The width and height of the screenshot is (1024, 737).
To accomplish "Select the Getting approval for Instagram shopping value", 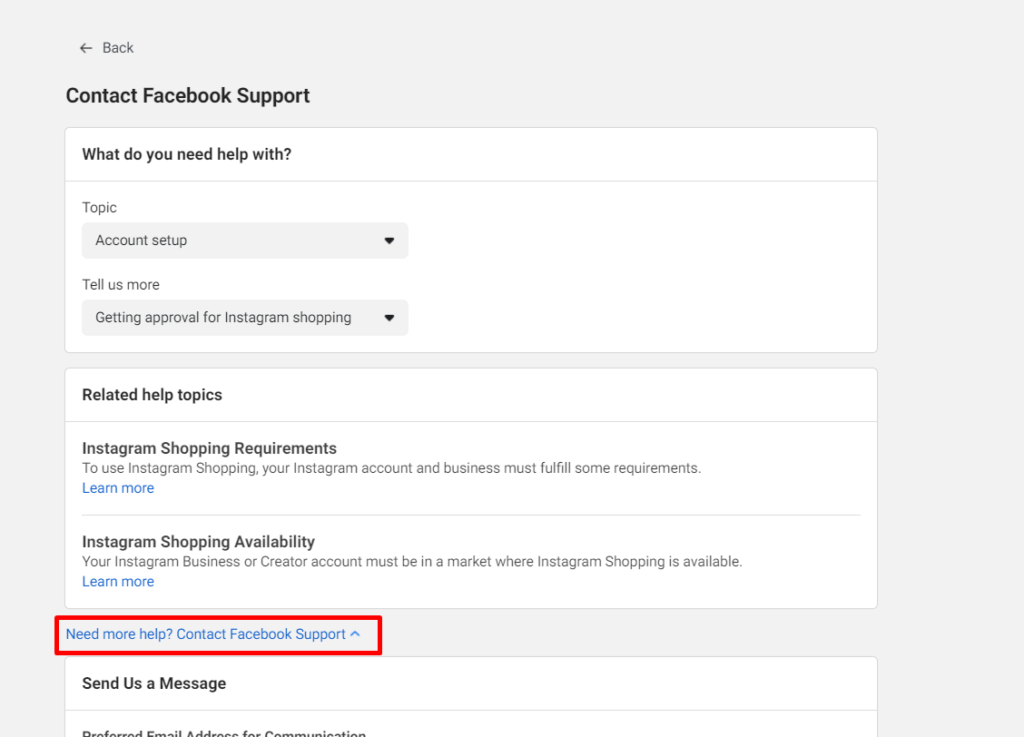I will pos(222,317).
